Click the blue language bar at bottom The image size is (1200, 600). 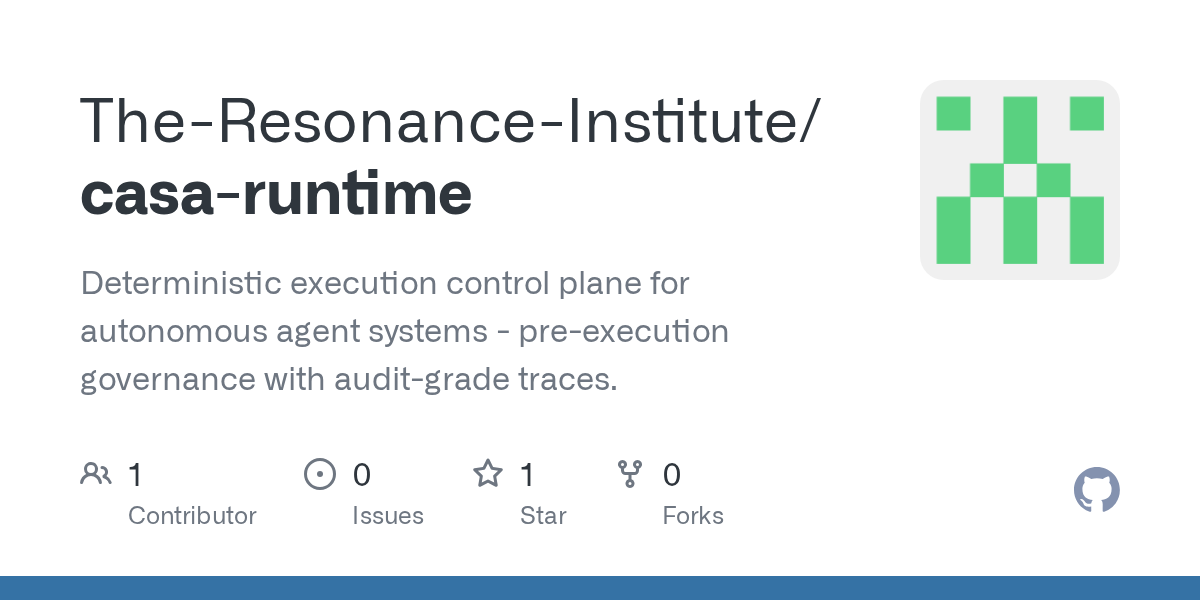tap(600, 588)
